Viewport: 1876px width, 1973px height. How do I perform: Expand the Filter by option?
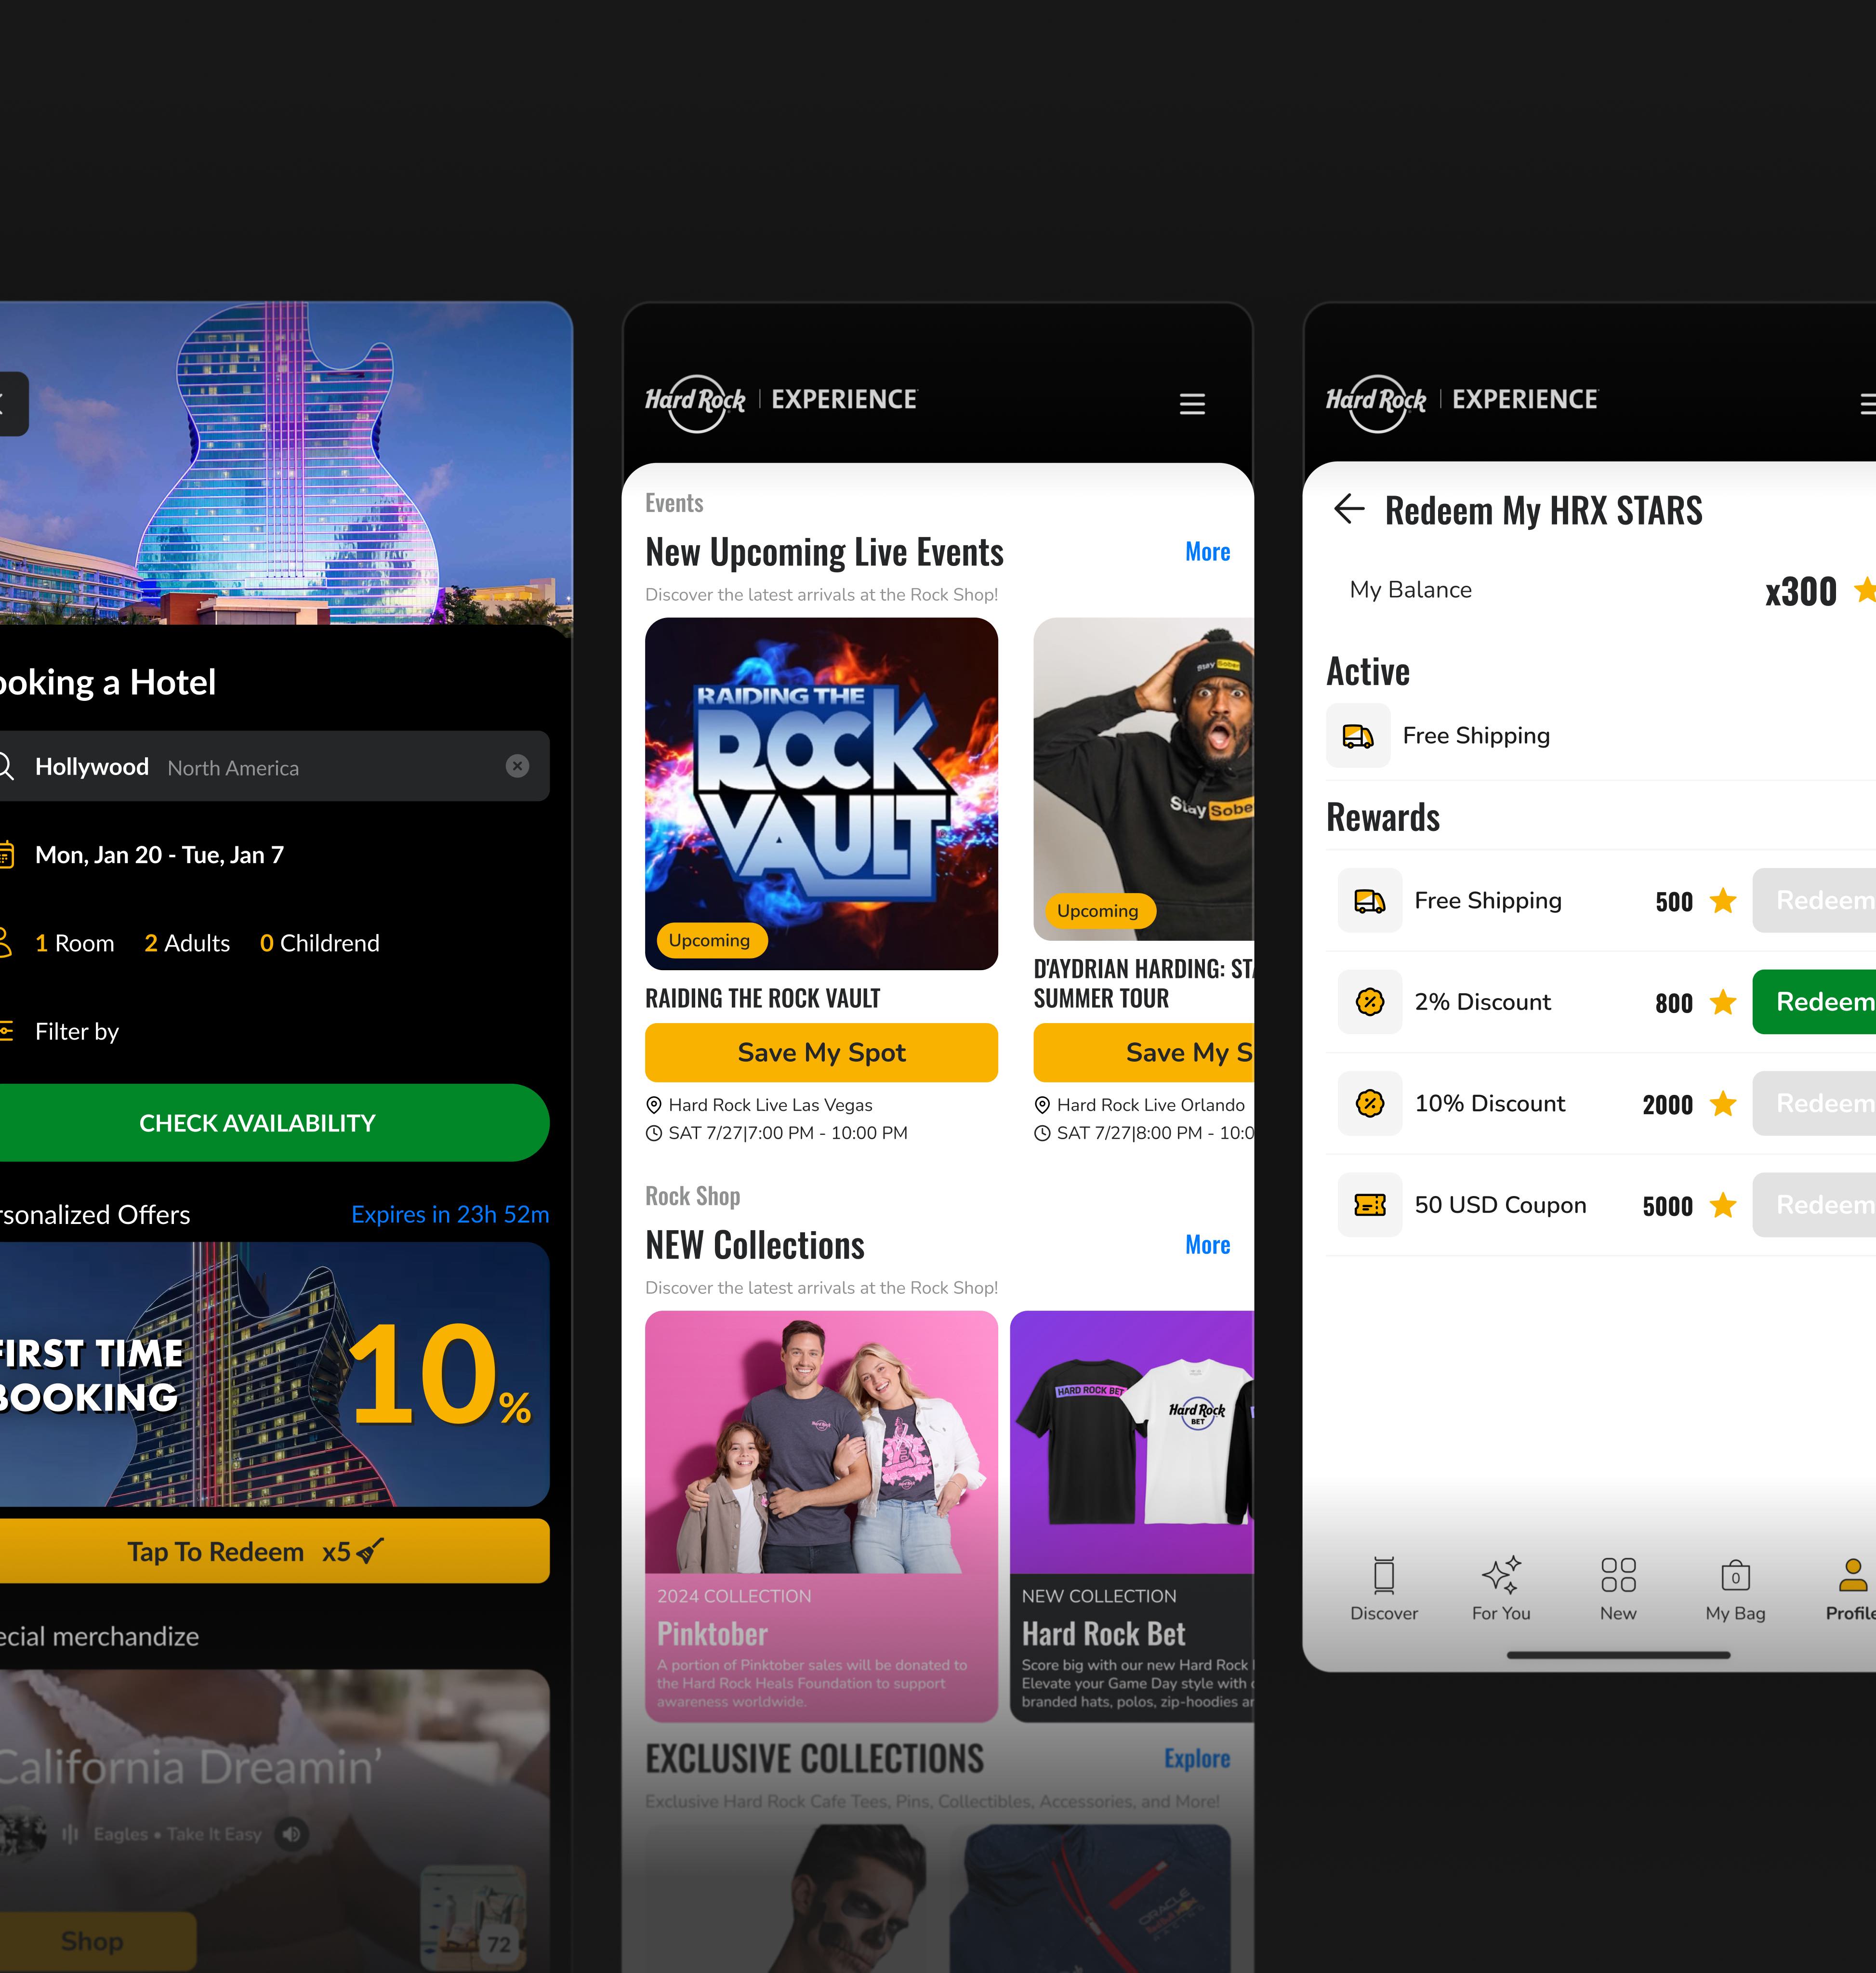point(76,1032)
